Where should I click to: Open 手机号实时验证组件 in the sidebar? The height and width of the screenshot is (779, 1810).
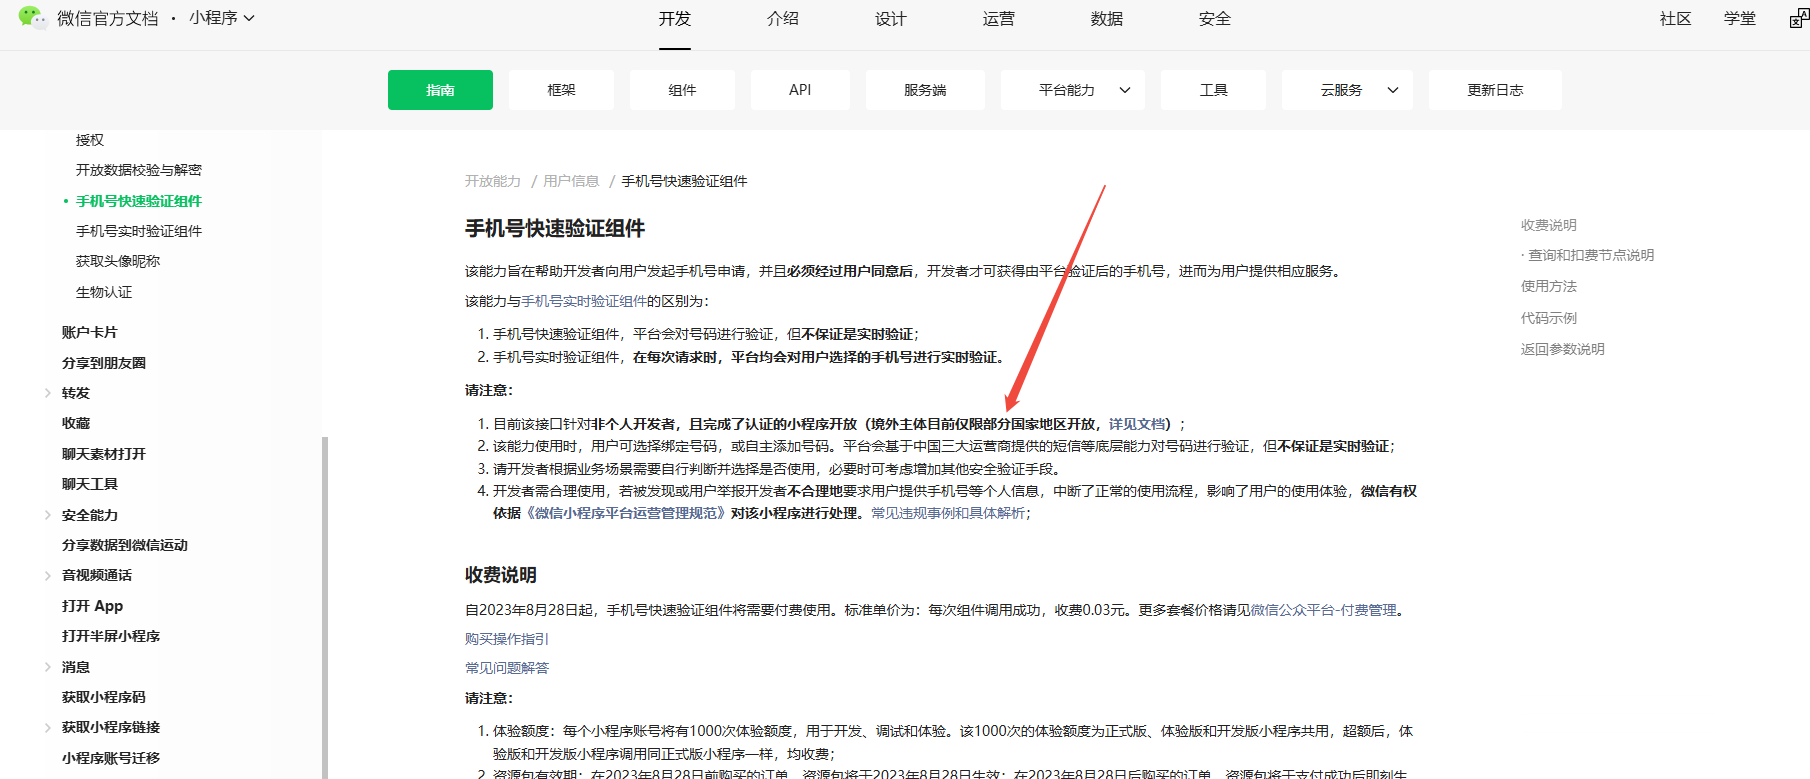[139, 231]
